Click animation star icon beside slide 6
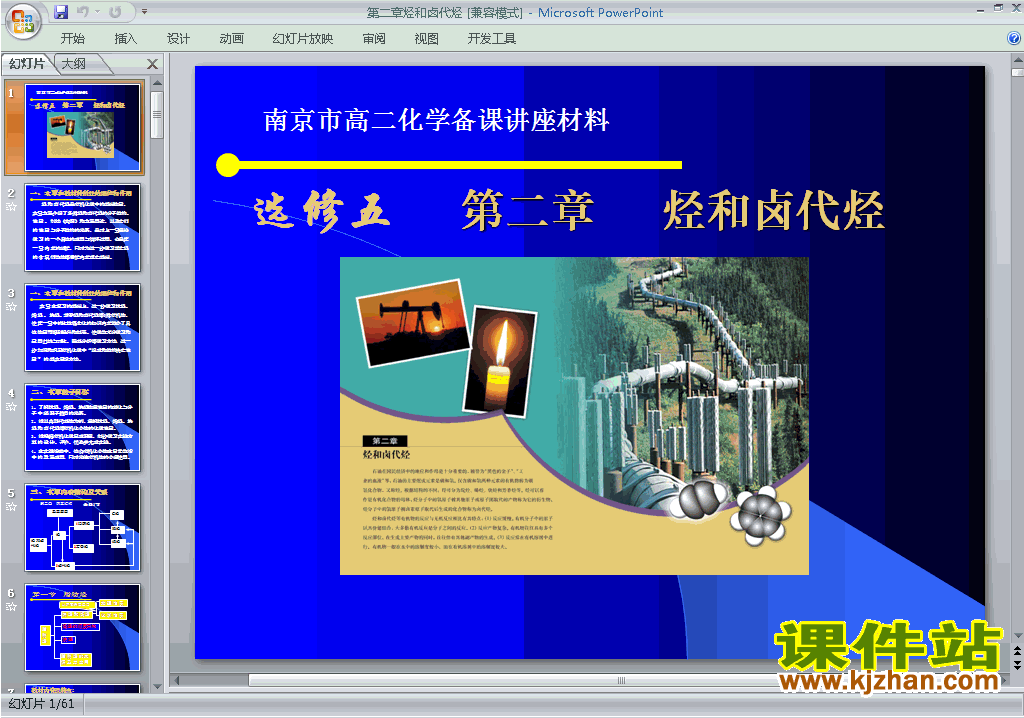The image size is (1024, 718). [11, 607]
